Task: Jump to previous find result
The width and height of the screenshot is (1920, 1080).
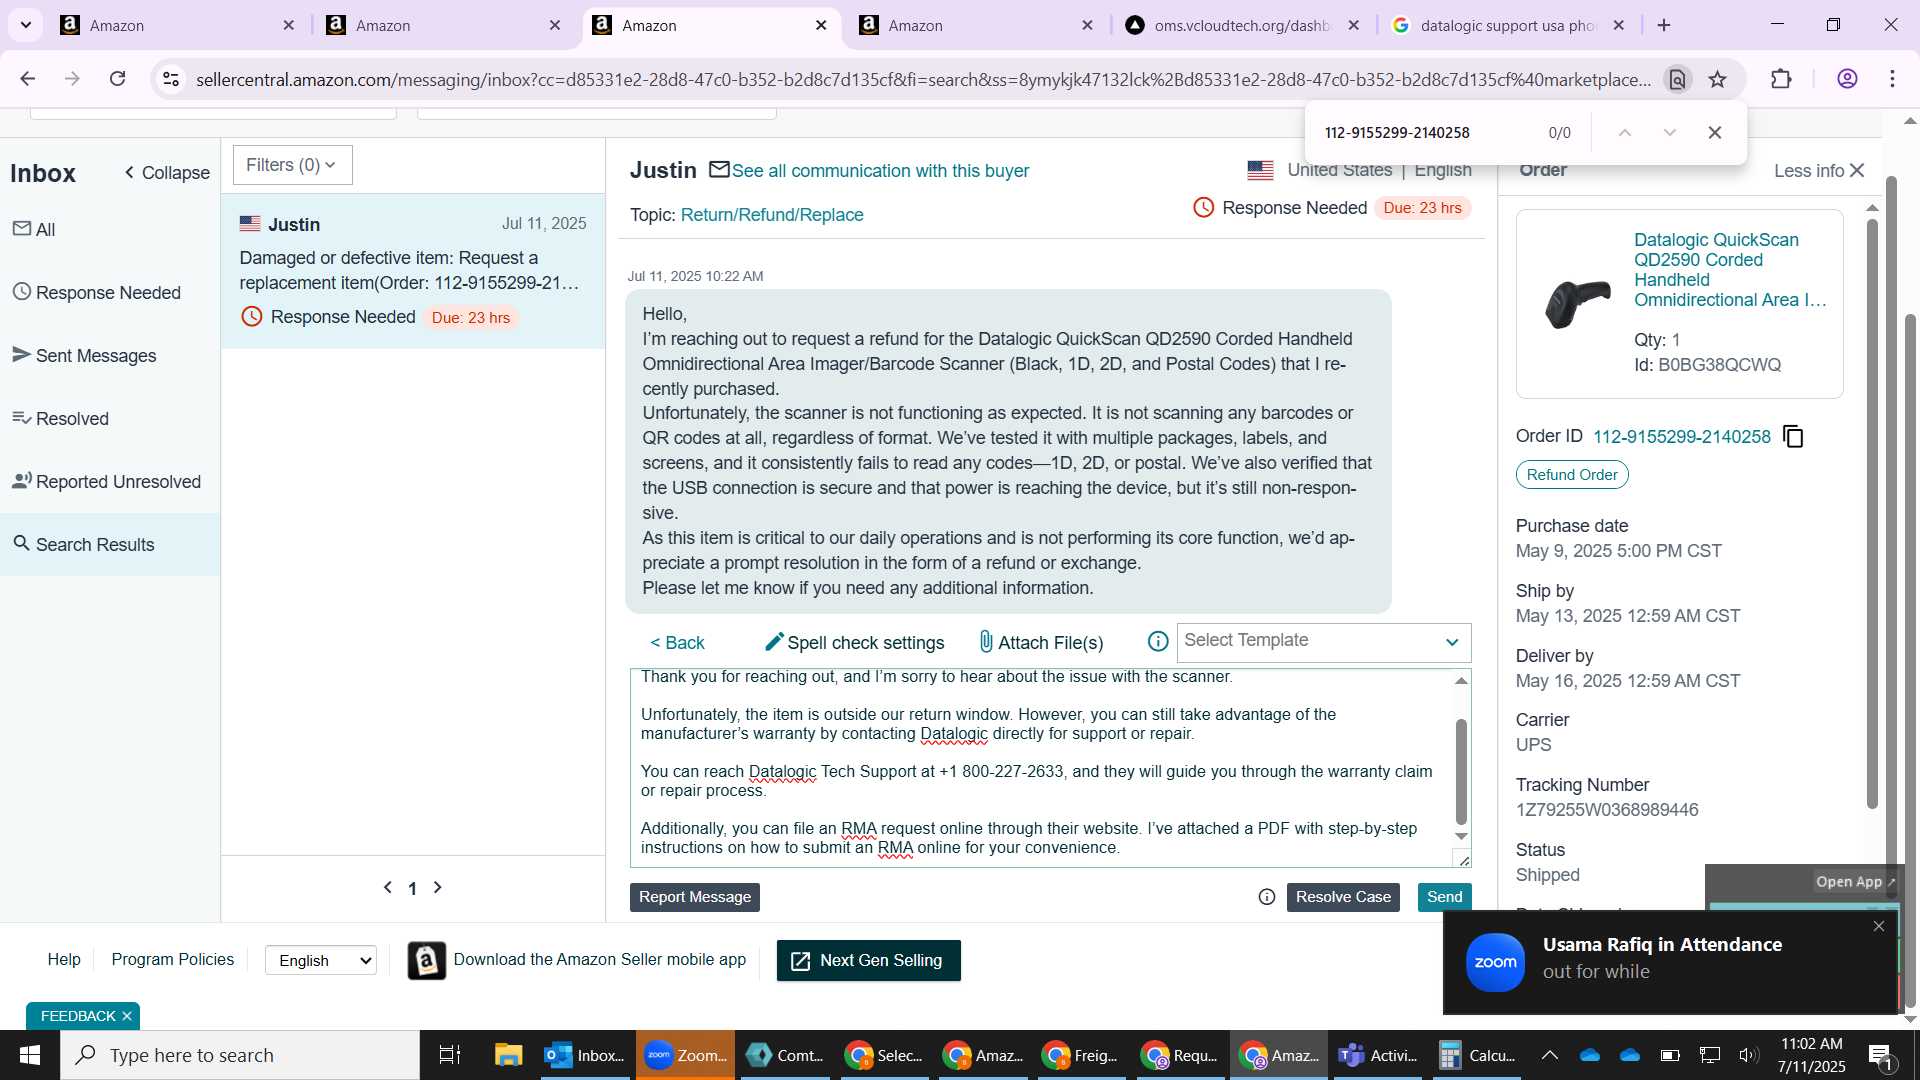Action: tap(1625, 133)
